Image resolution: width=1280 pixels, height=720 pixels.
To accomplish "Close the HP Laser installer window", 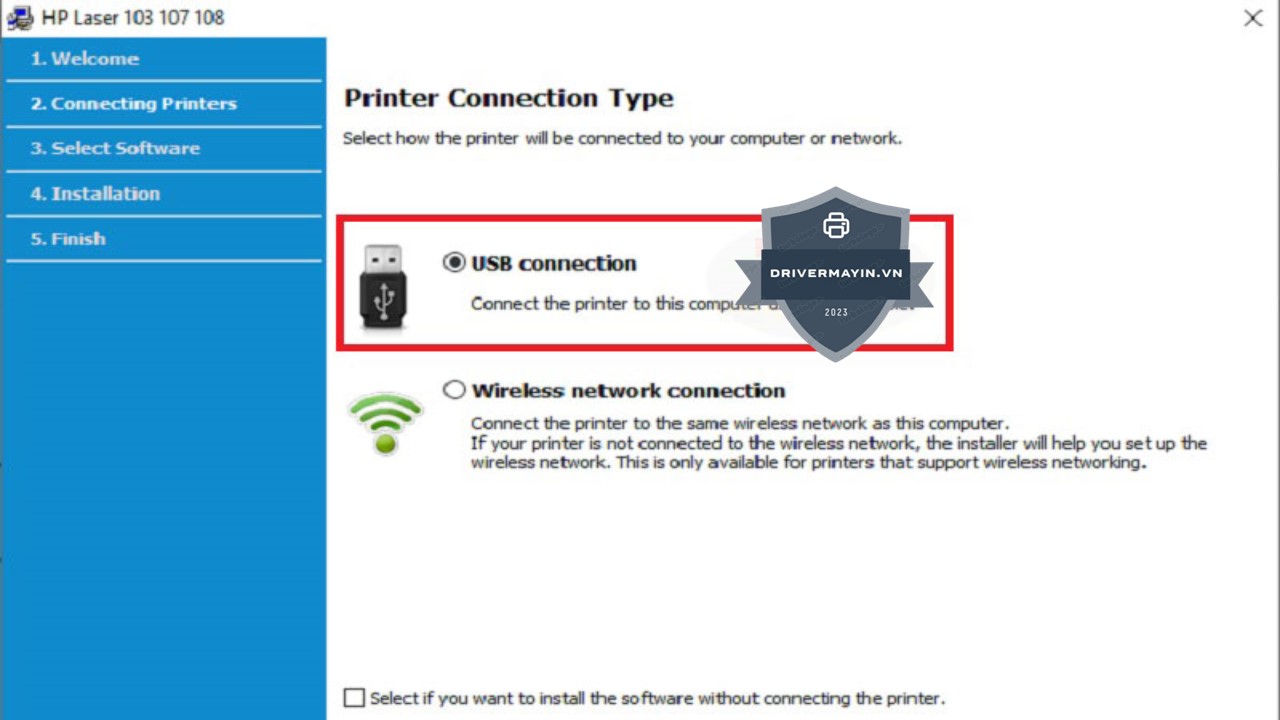I will click(1253, 18).
